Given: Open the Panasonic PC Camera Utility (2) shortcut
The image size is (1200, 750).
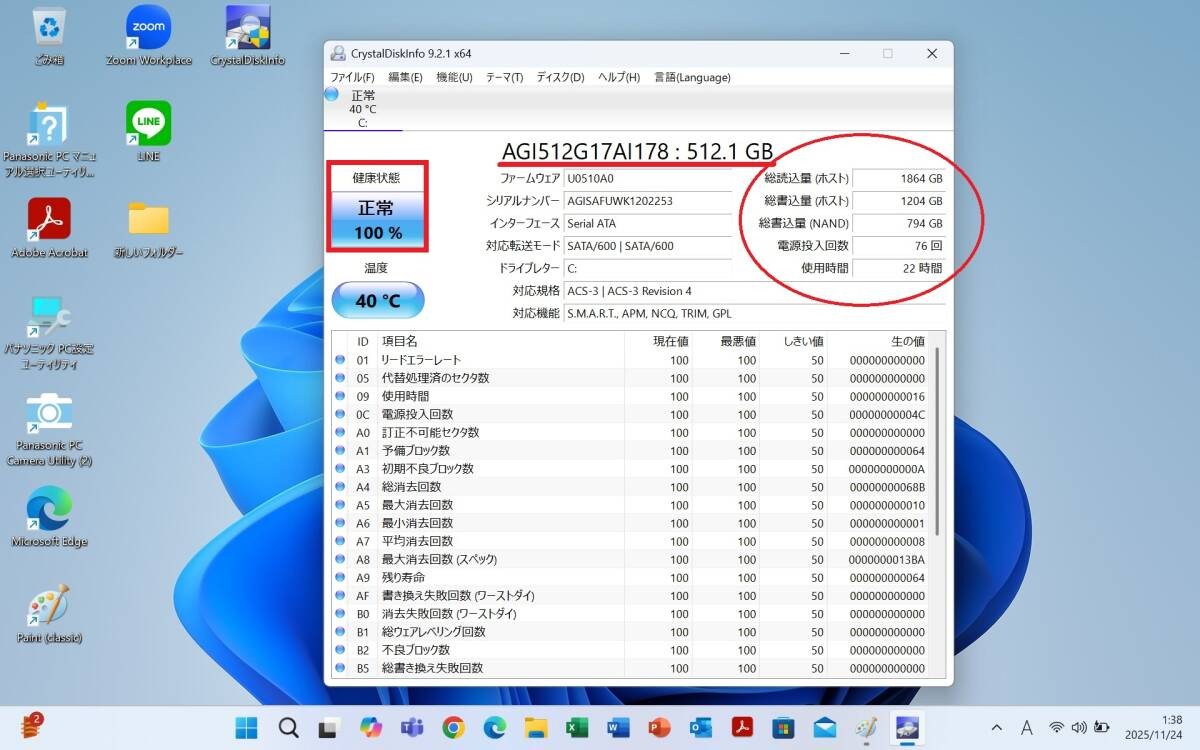Looking at the screenshot, I should pos(48,430).
